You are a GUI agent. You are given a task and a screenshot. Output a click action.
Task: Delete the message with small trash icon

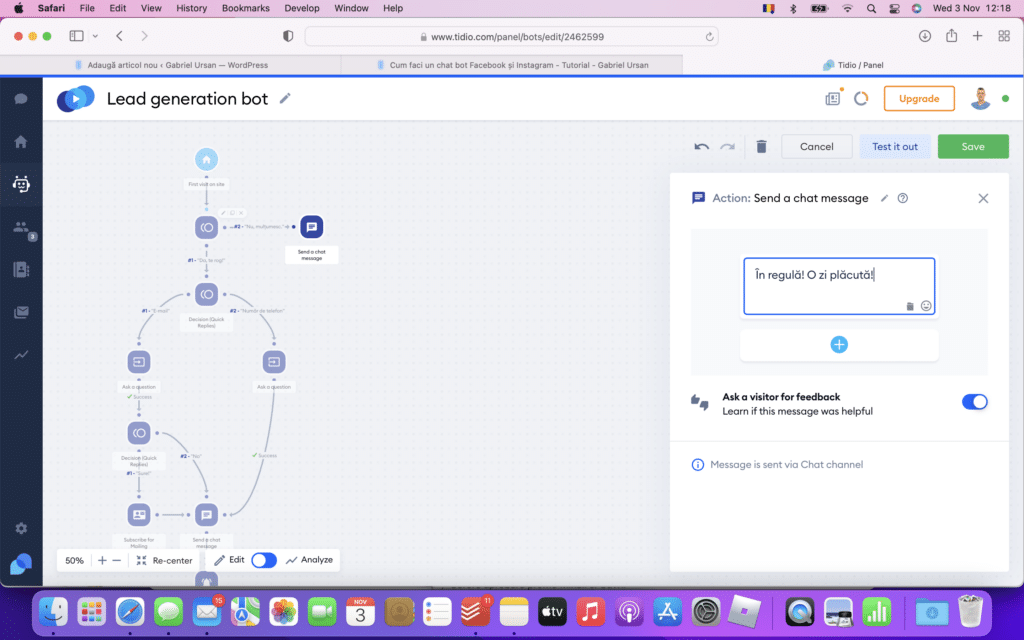(x=910, y=306)
